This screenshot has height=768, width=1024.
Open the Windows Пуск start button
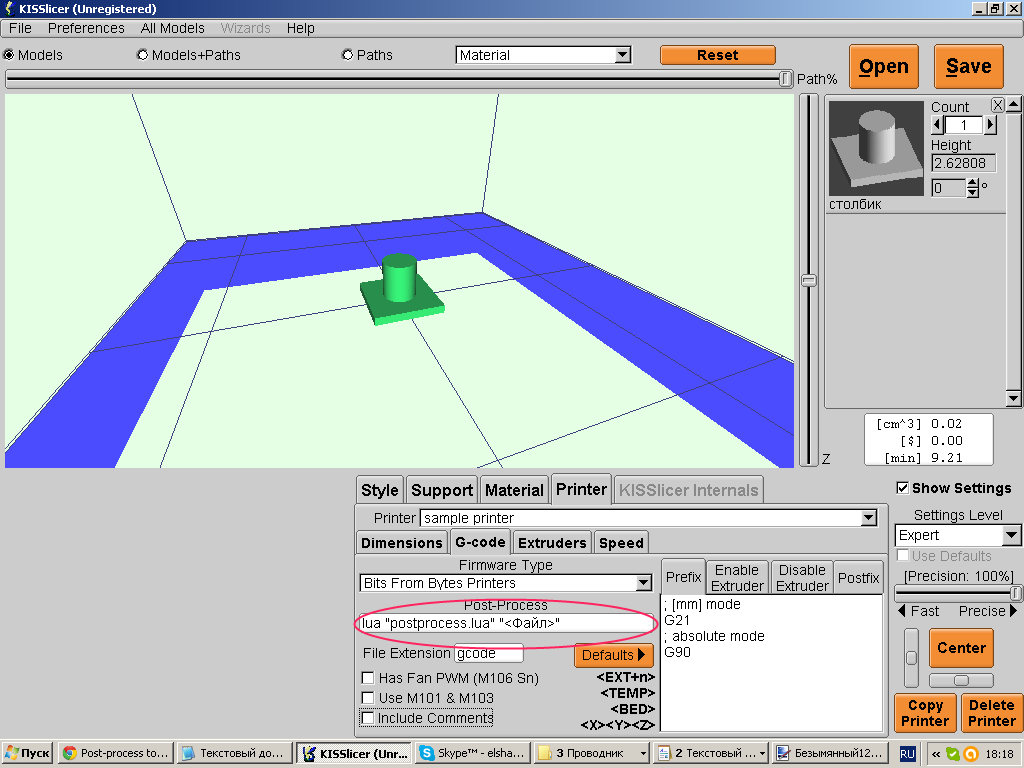[x=28, y=753]
